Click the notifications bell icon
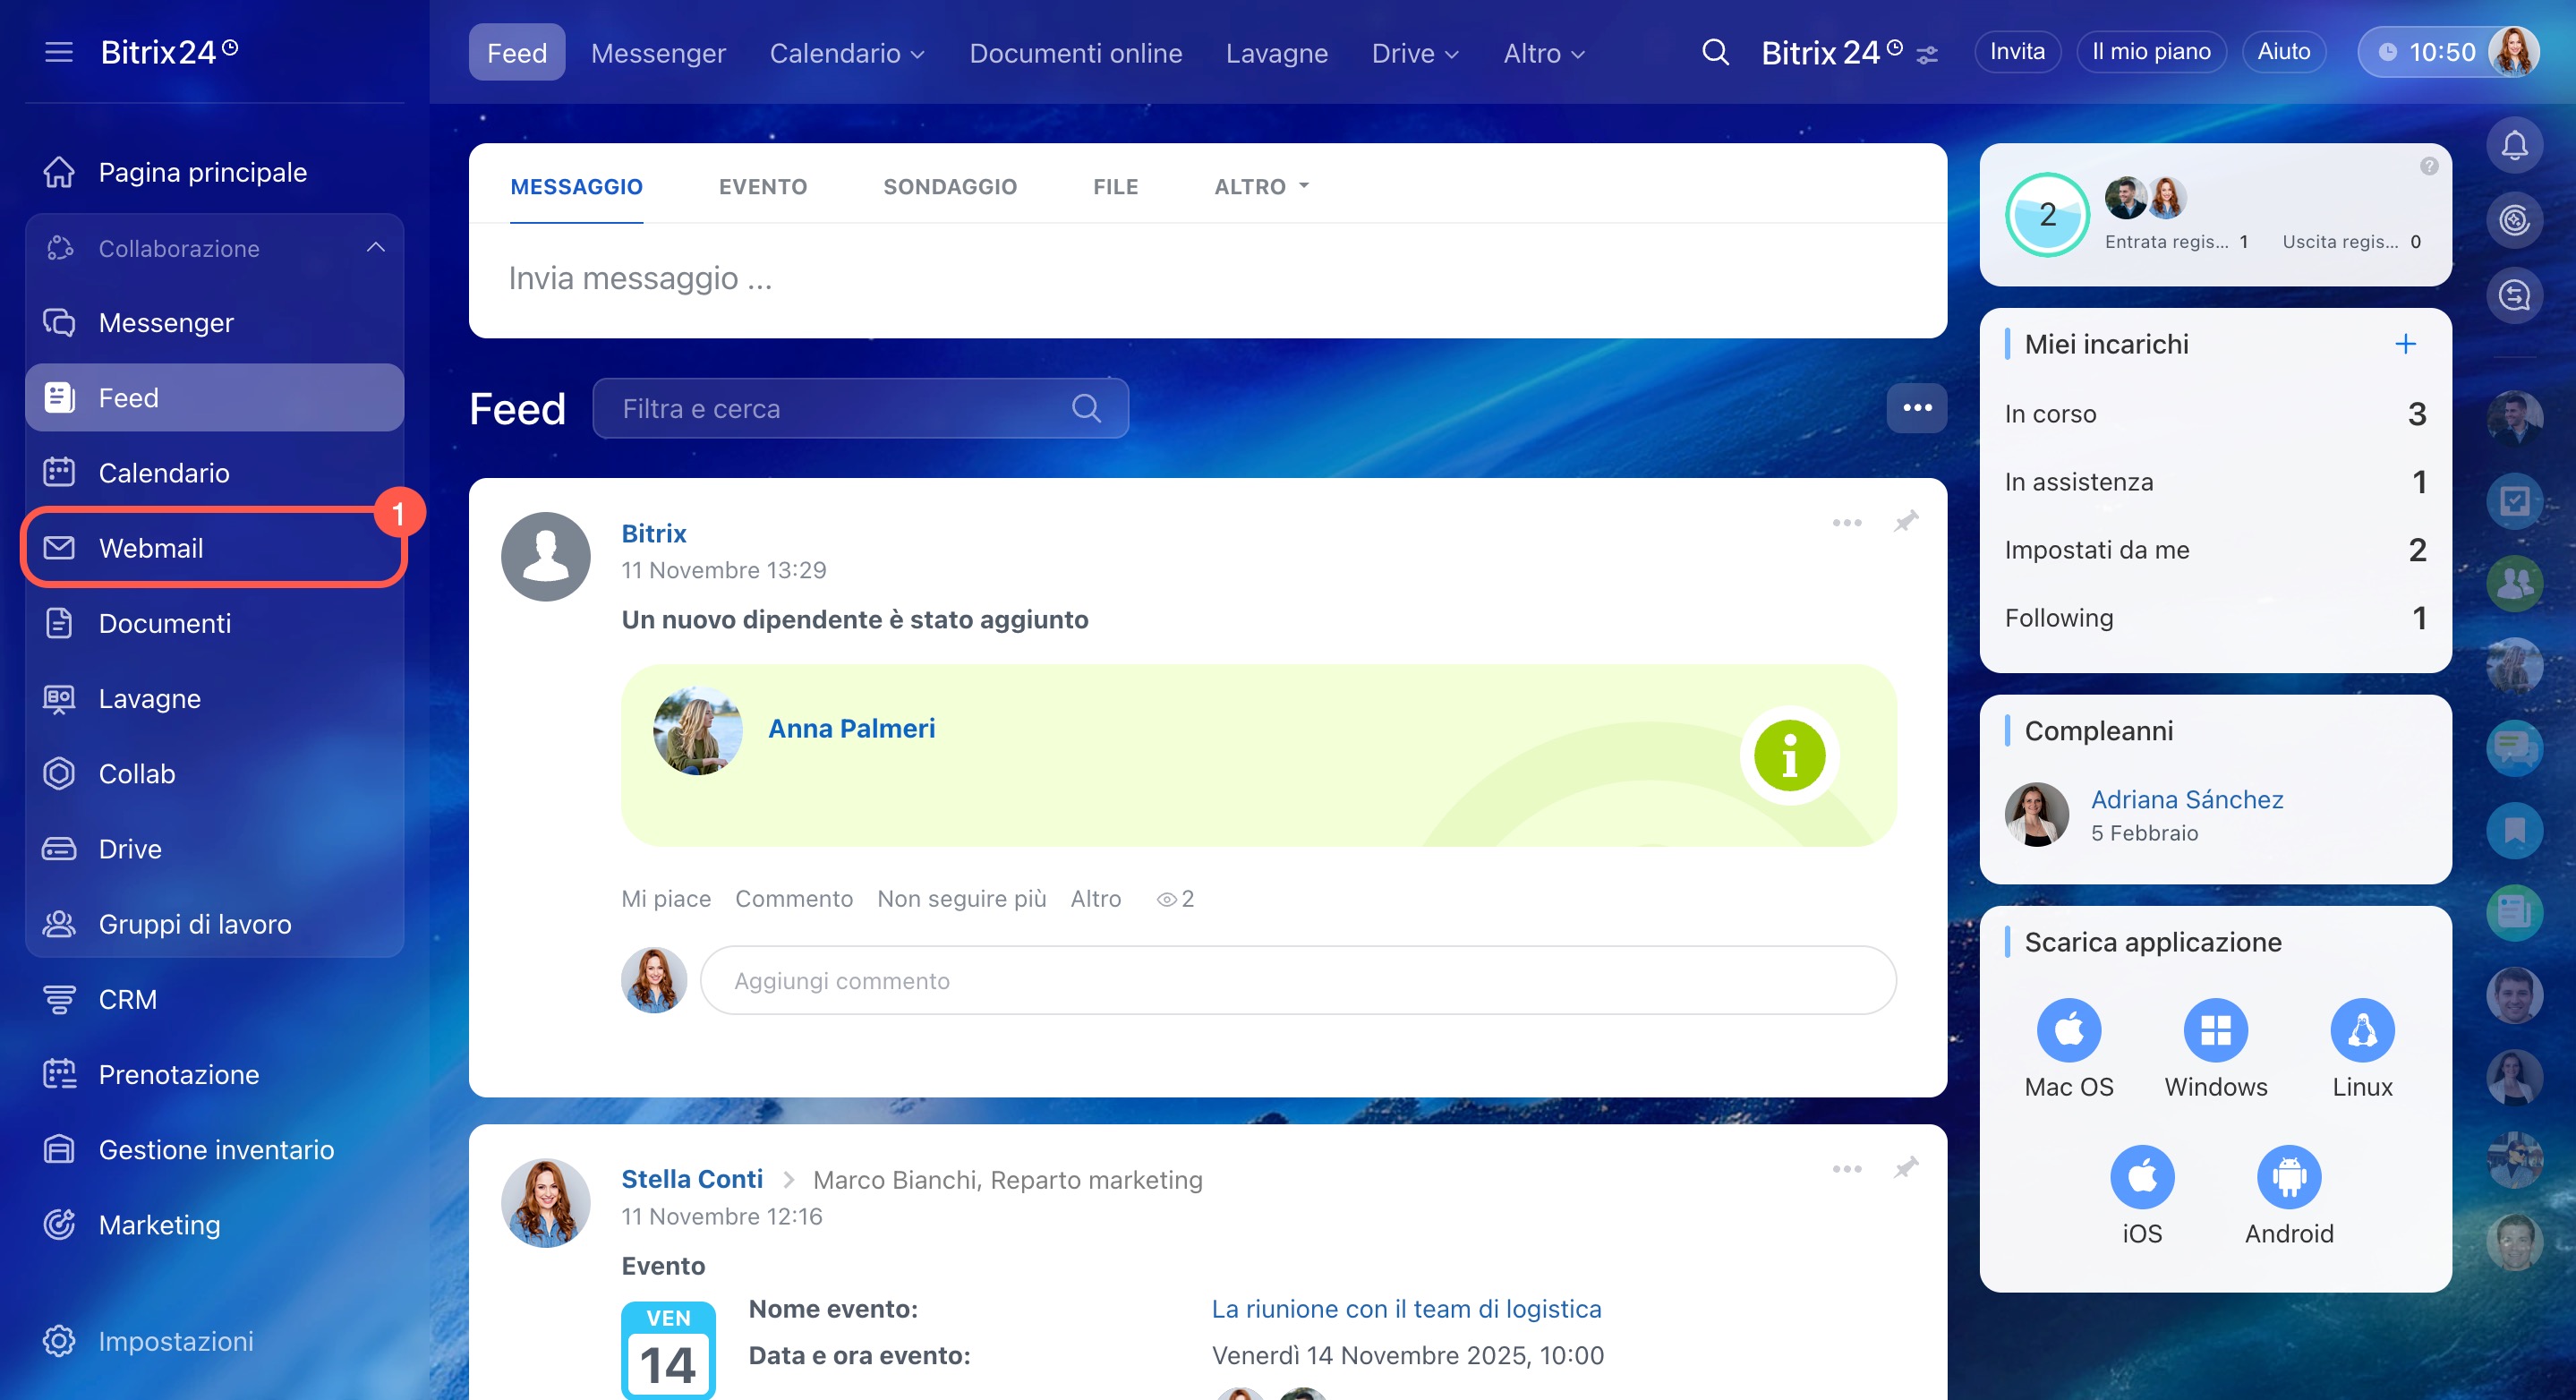2576x1400 pixels. pyautogui.click(x=2513, y=146)
